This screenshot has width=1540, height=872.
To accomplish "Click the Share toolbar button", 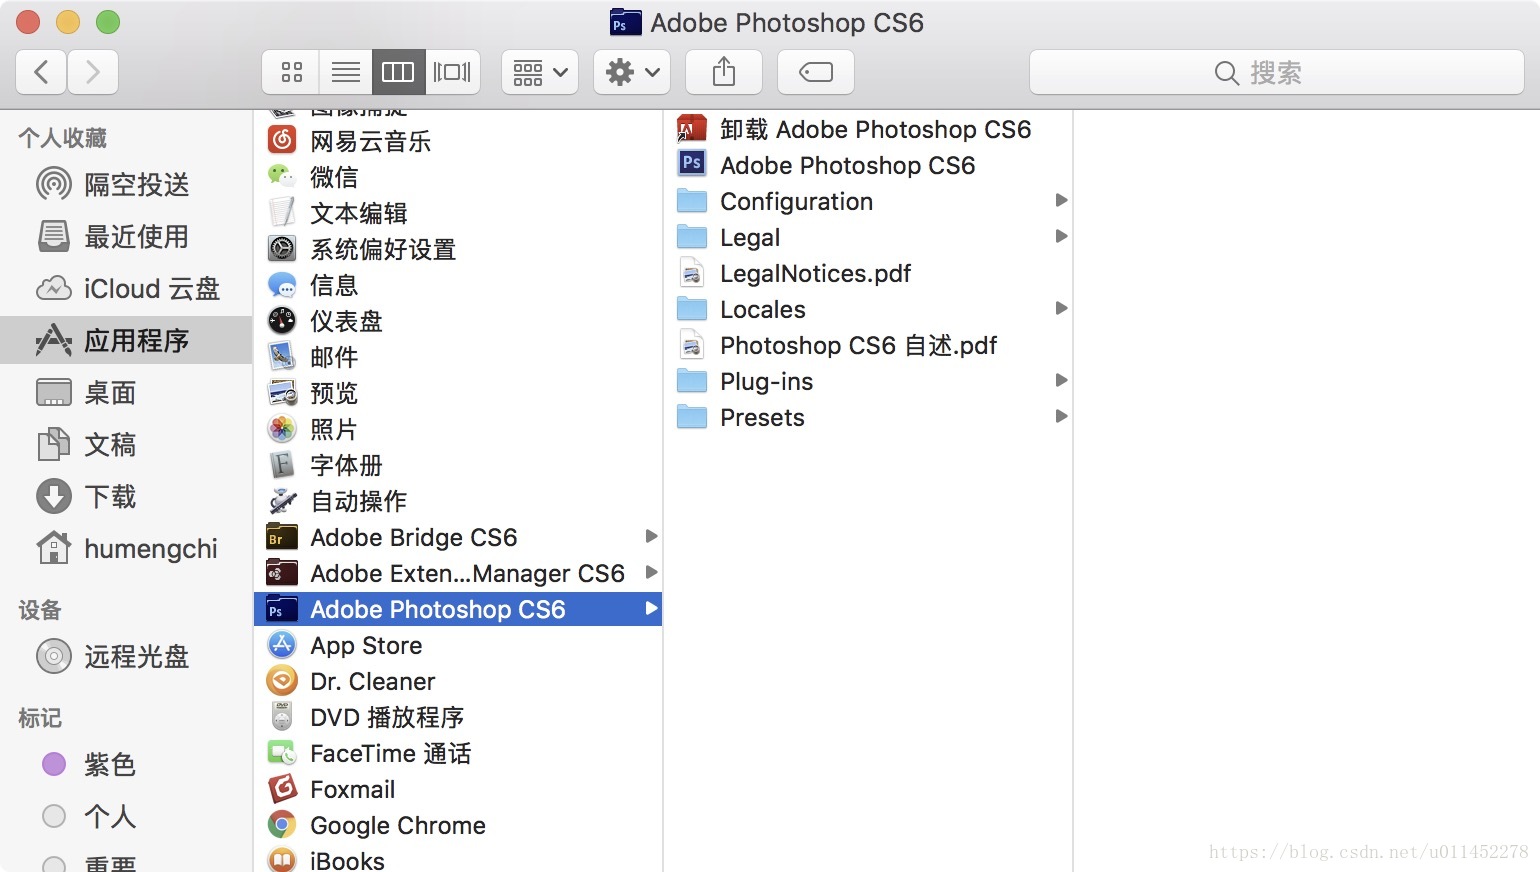I will point(724,72).
